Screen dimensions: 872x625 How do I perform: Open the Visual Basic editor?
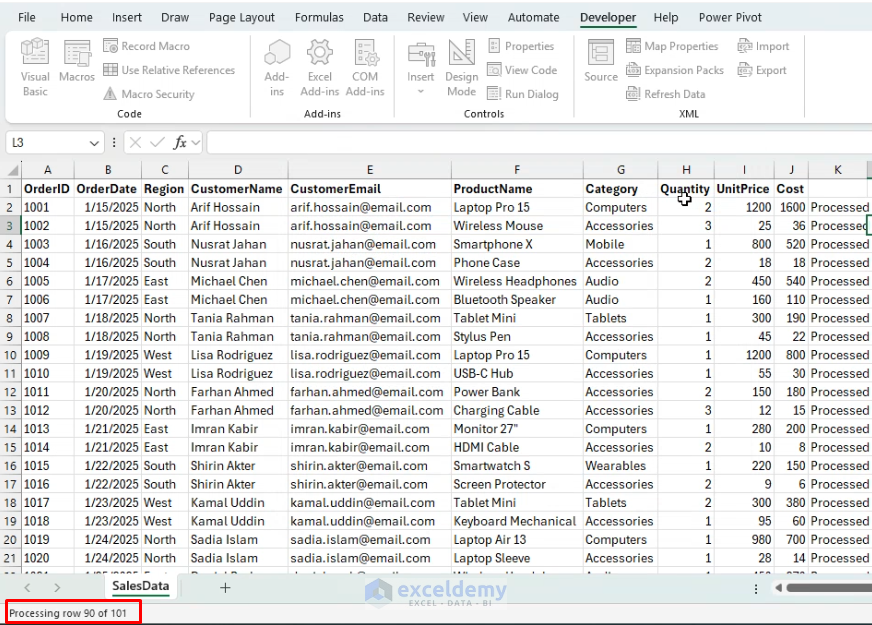point(34,67)
